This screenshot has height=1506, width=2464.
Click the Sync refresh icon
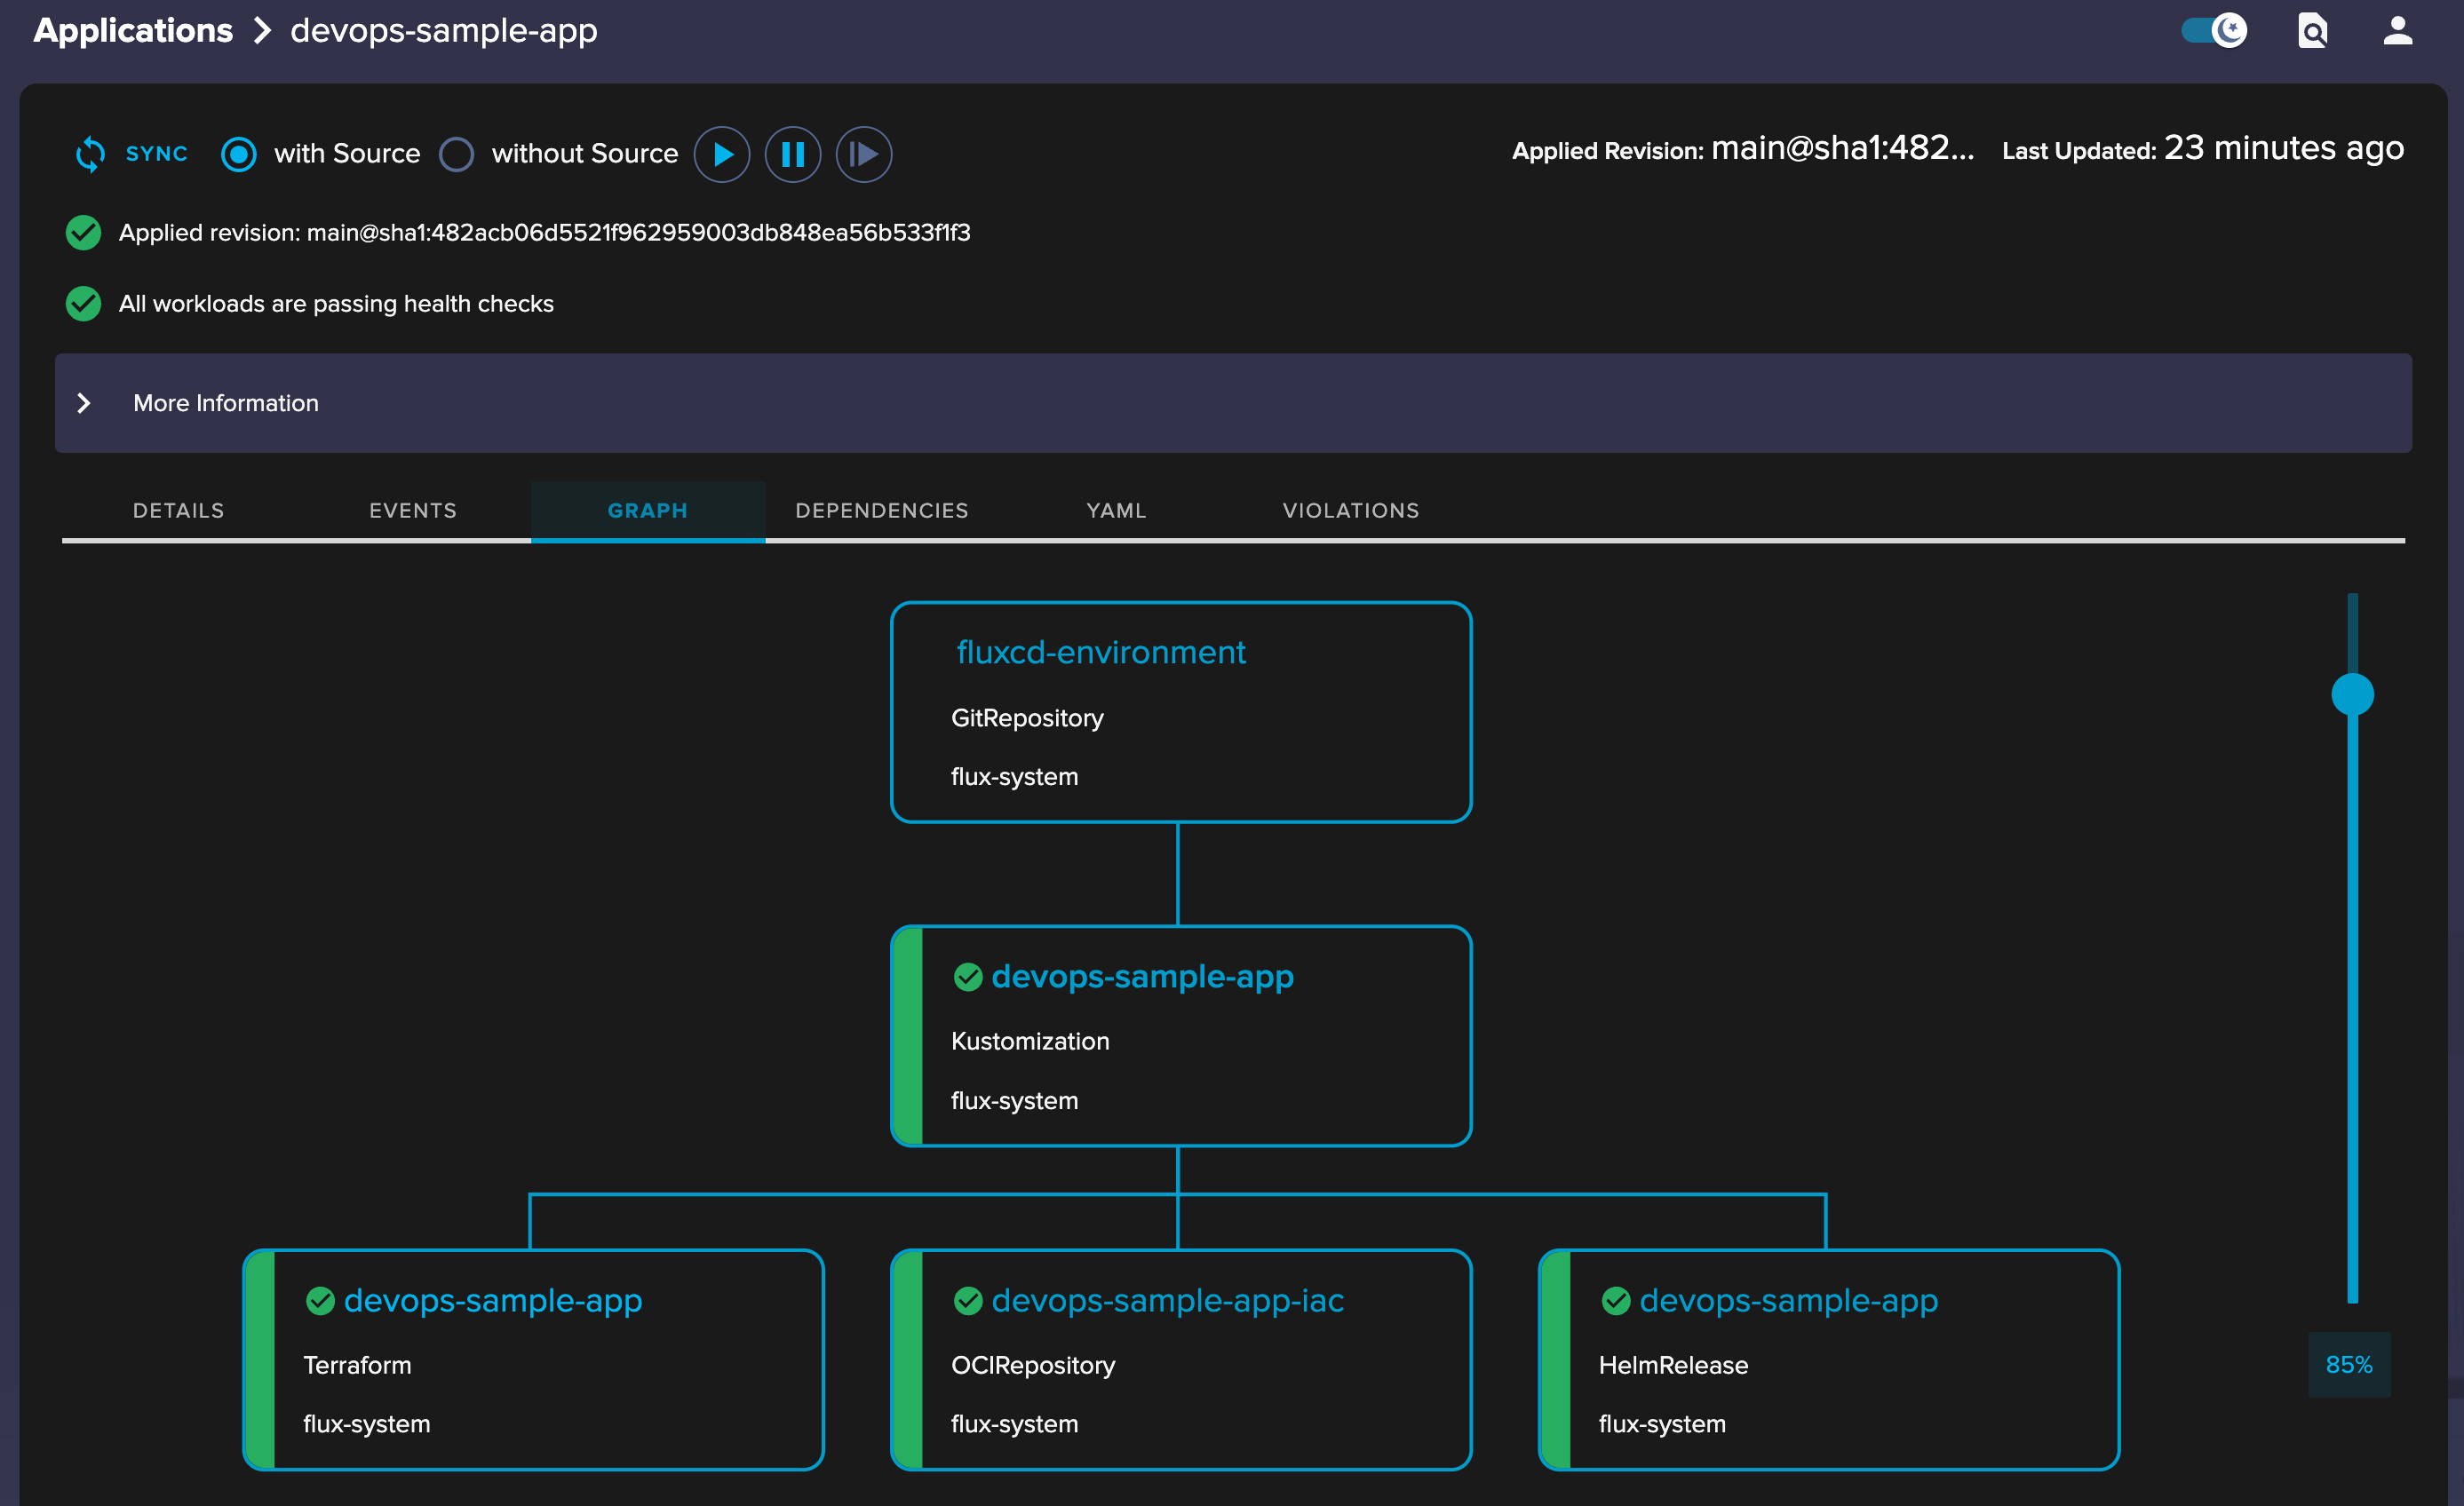(x=90, y=154)
